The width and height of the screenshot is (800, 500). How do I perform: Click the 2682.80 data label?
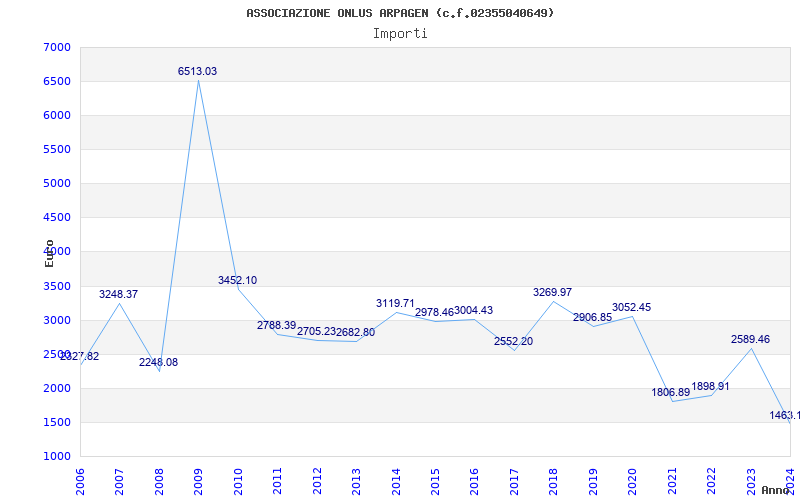[x=356, y=333]
